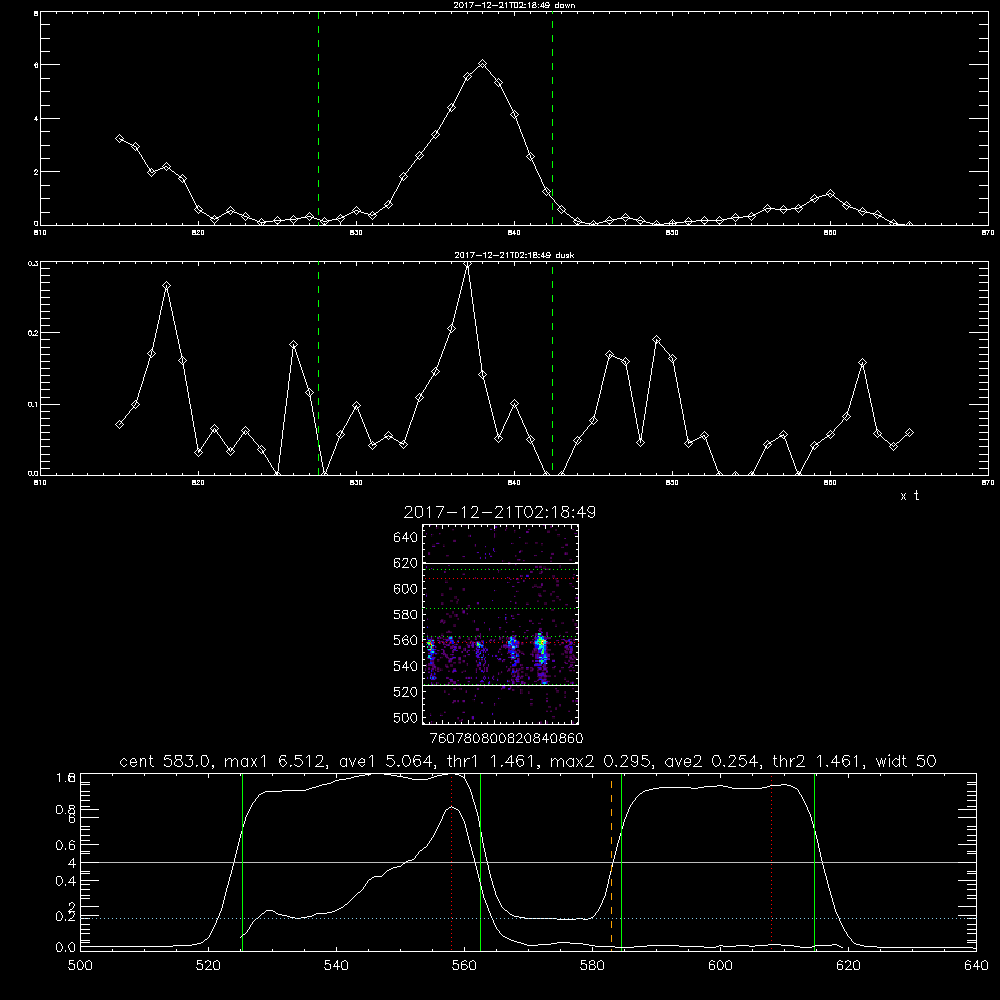Select the 'max2 0.295' value in stats line
Image resolution: width=1000 pixels, height=1000 pixels.
click(x=600, y=761)
